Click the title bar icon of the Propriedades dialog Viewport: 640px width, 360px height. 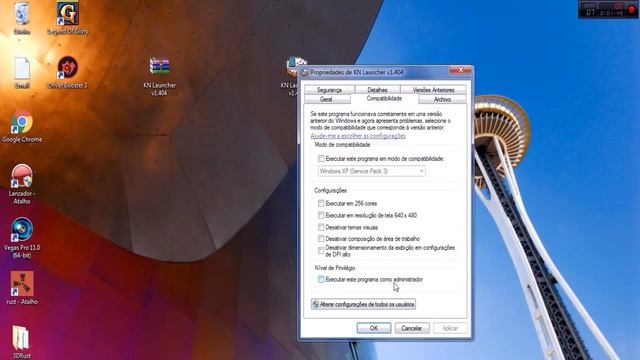(x=304, y=72)
